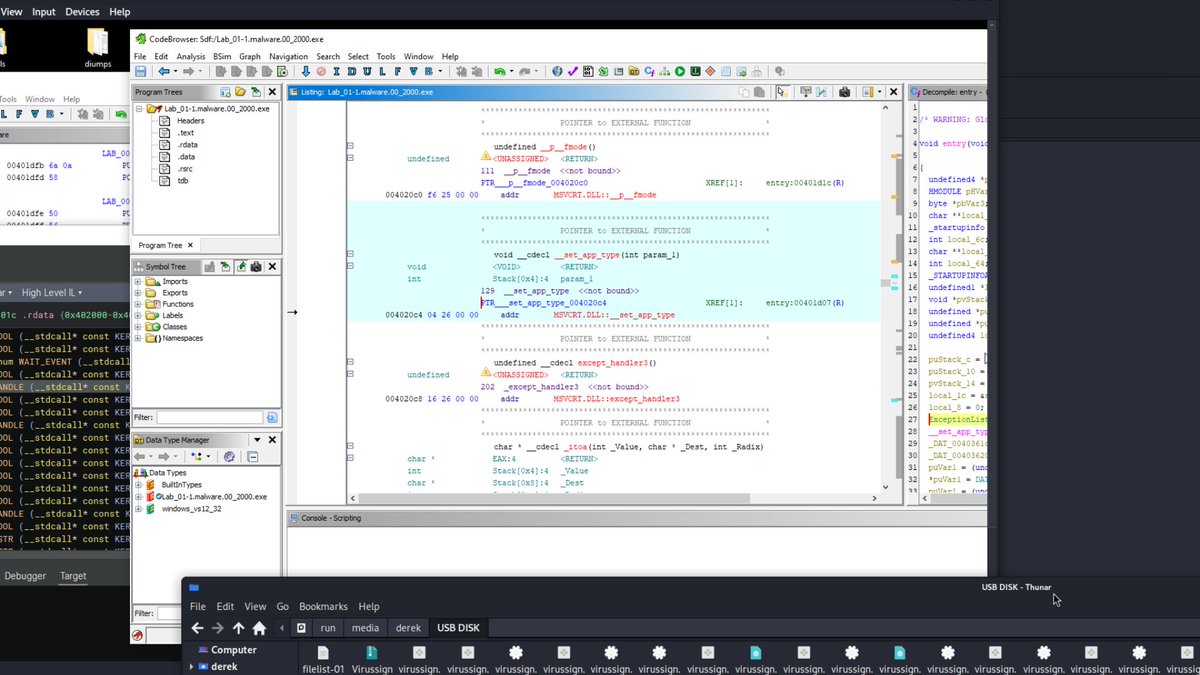Click the up-arrow parent folder icon in Thunar

point(238,628)
